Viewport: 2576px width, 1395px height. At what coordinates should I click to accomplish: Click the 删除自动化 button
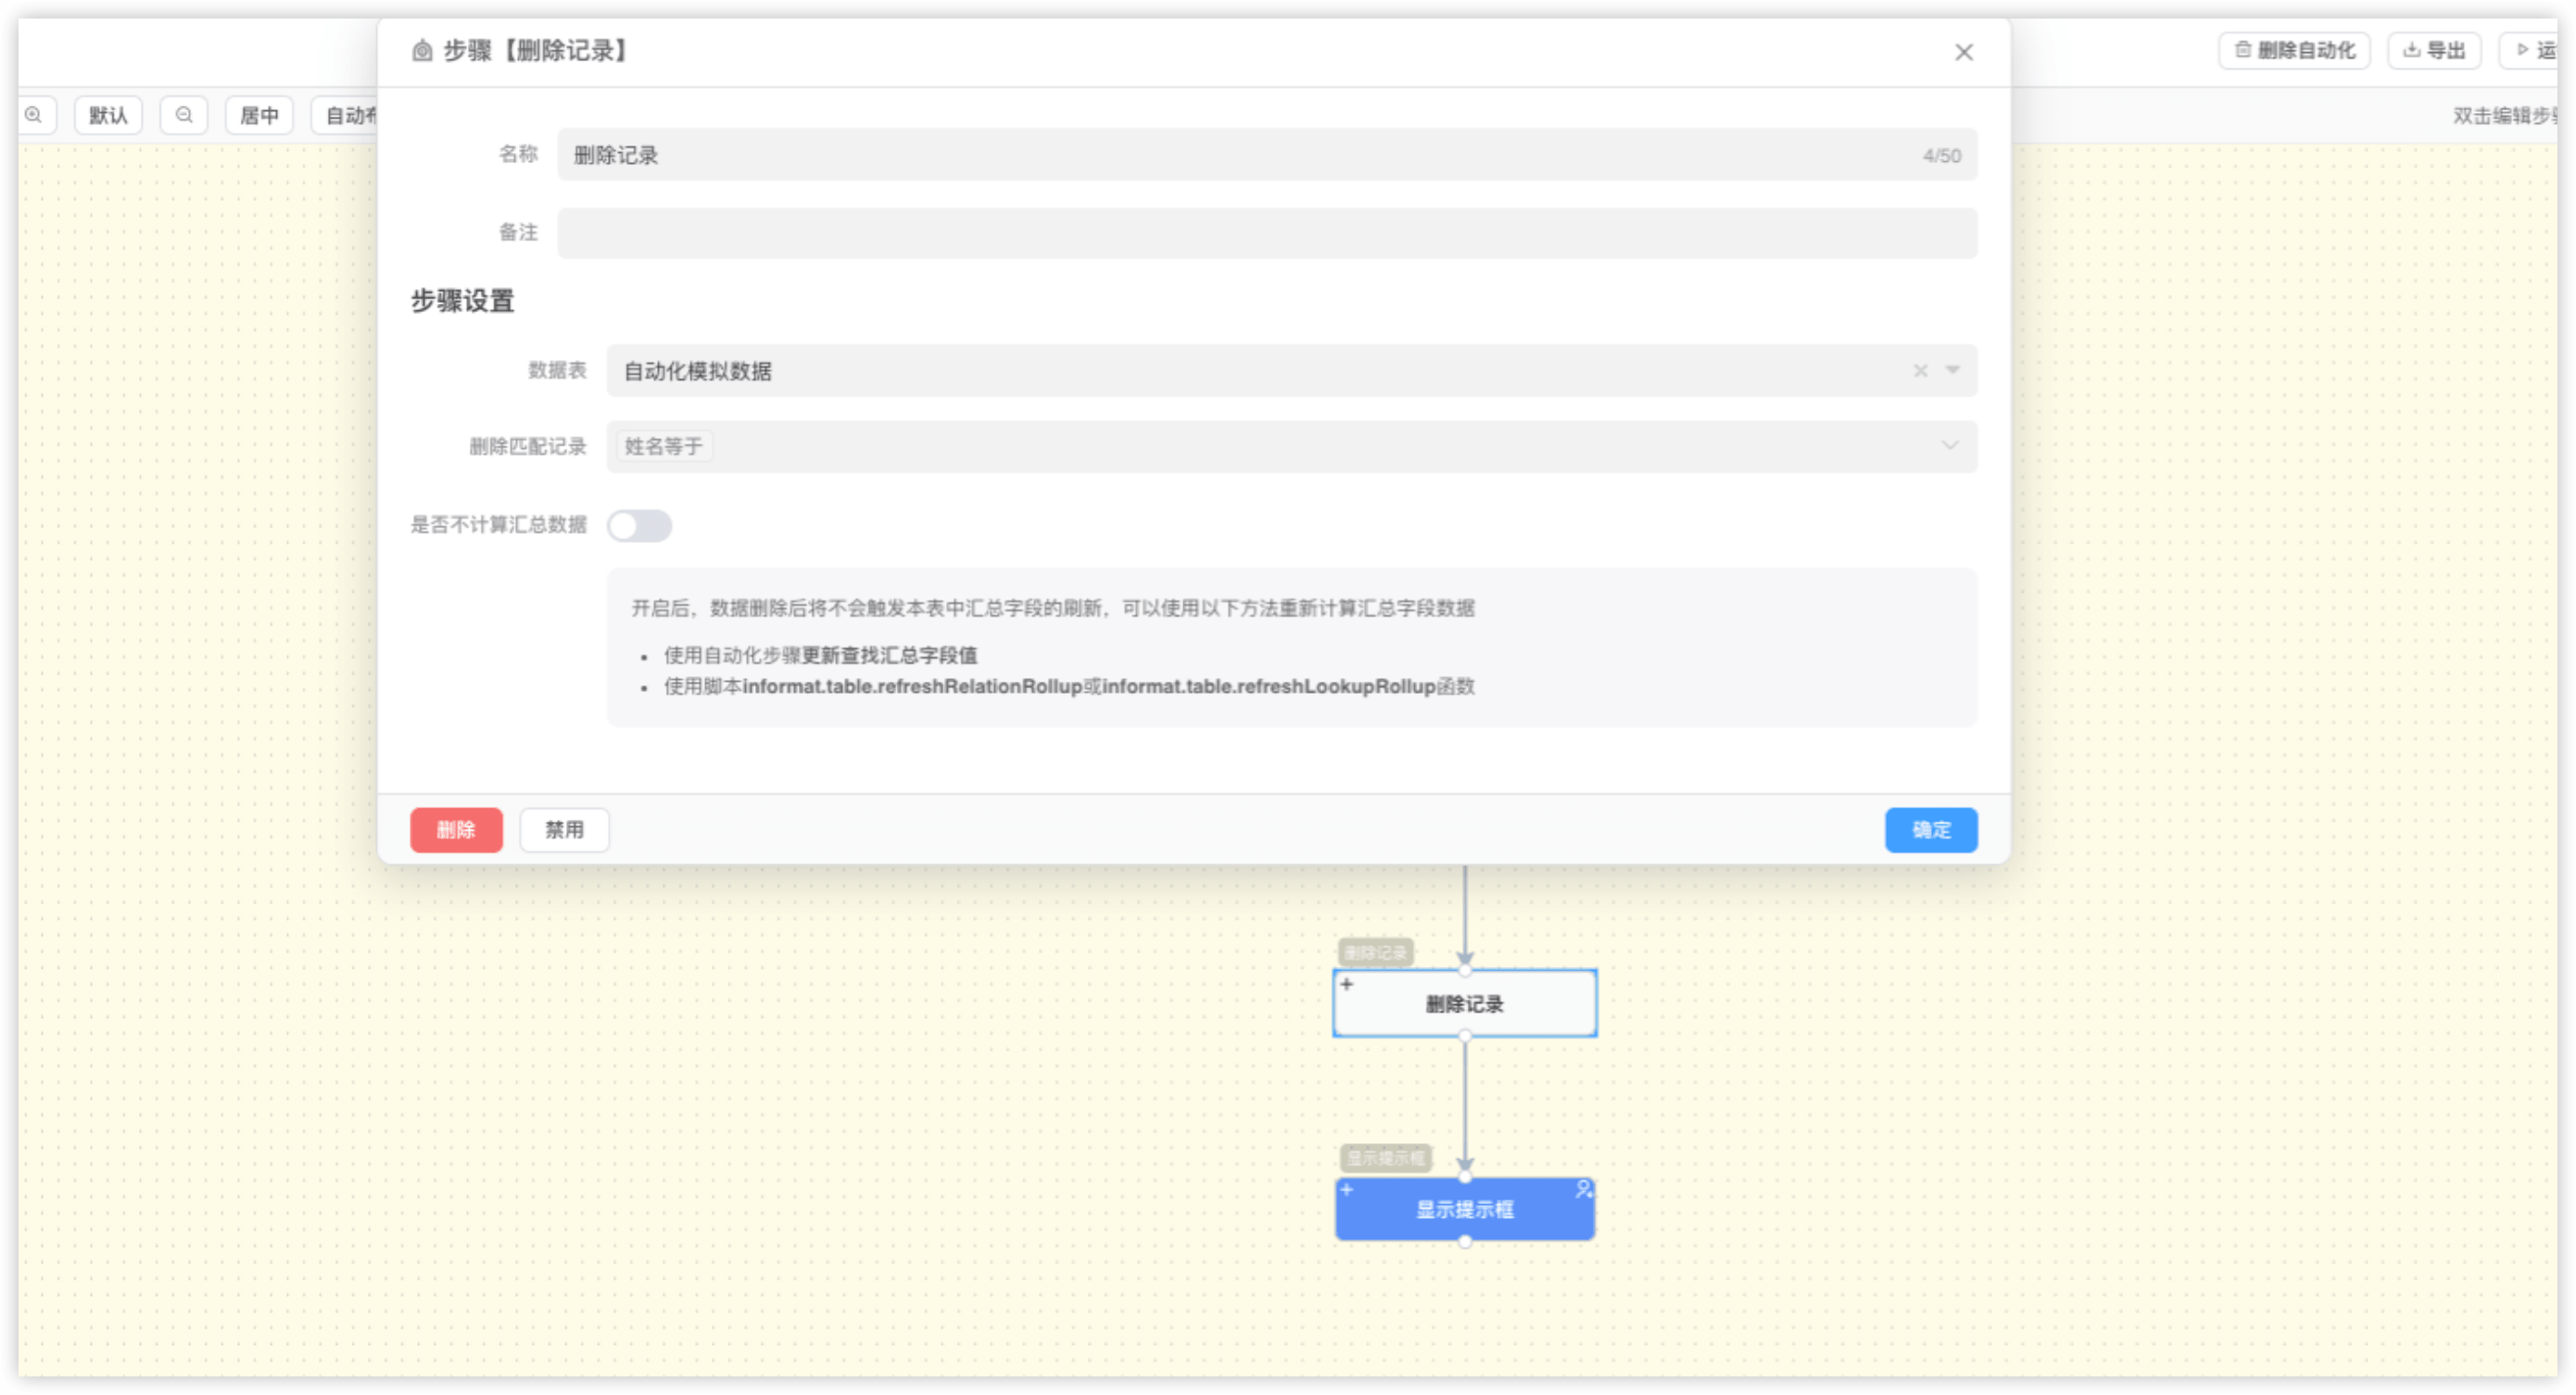point(2294,50)
